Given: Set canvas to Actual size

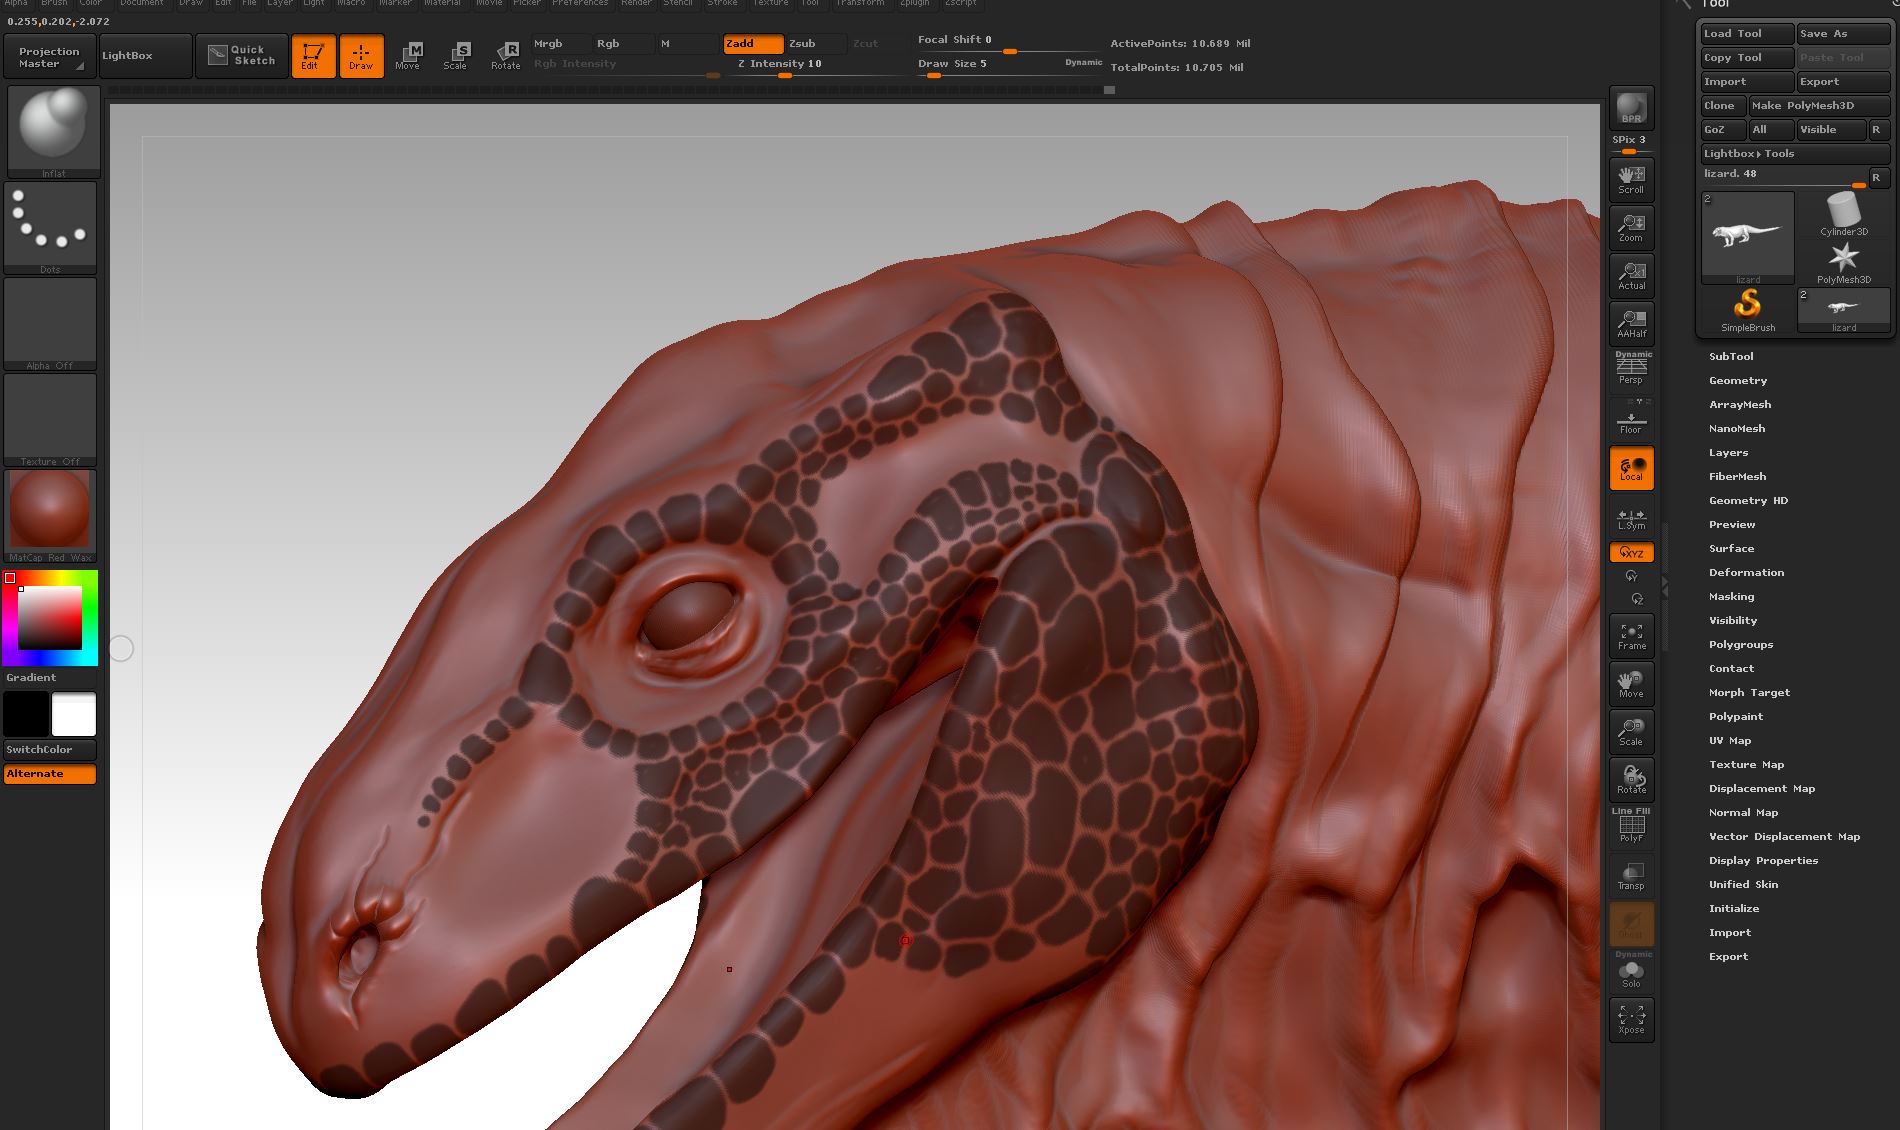Looking at the screenshot, I should 1631,275.
